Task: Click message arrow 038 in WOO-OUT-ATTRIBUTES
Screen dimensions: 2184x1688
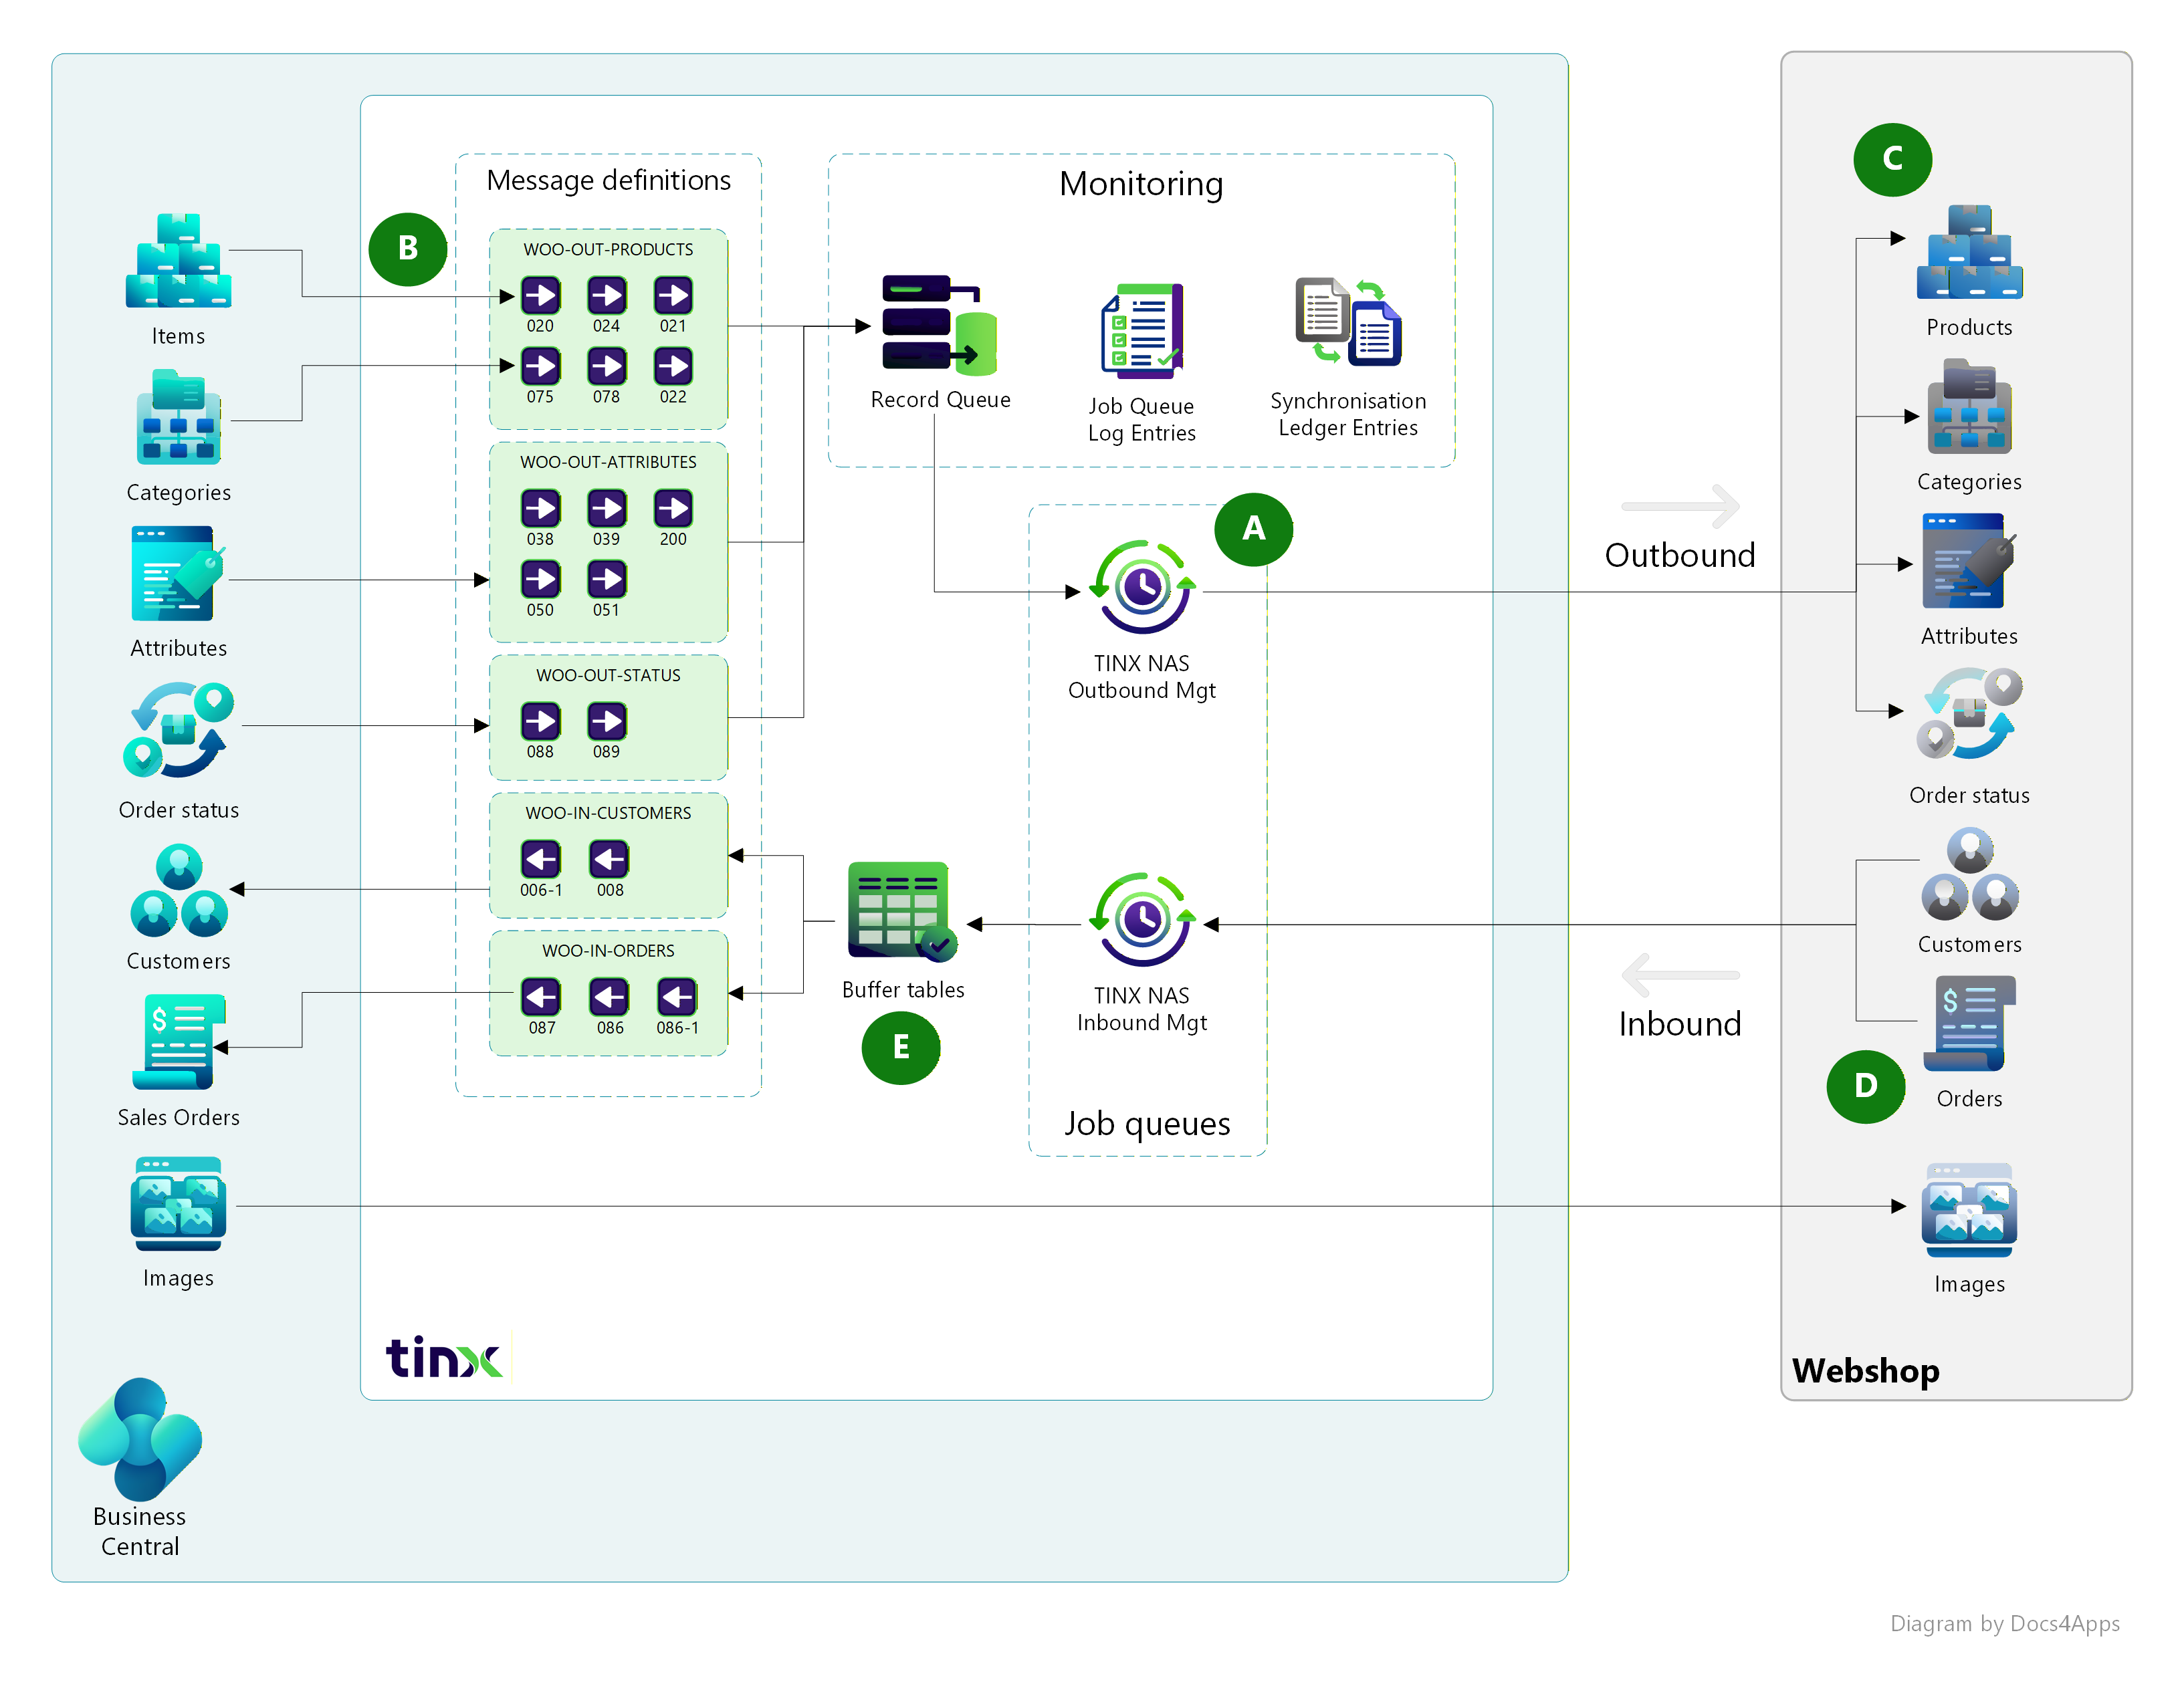Action: point(540,508)
